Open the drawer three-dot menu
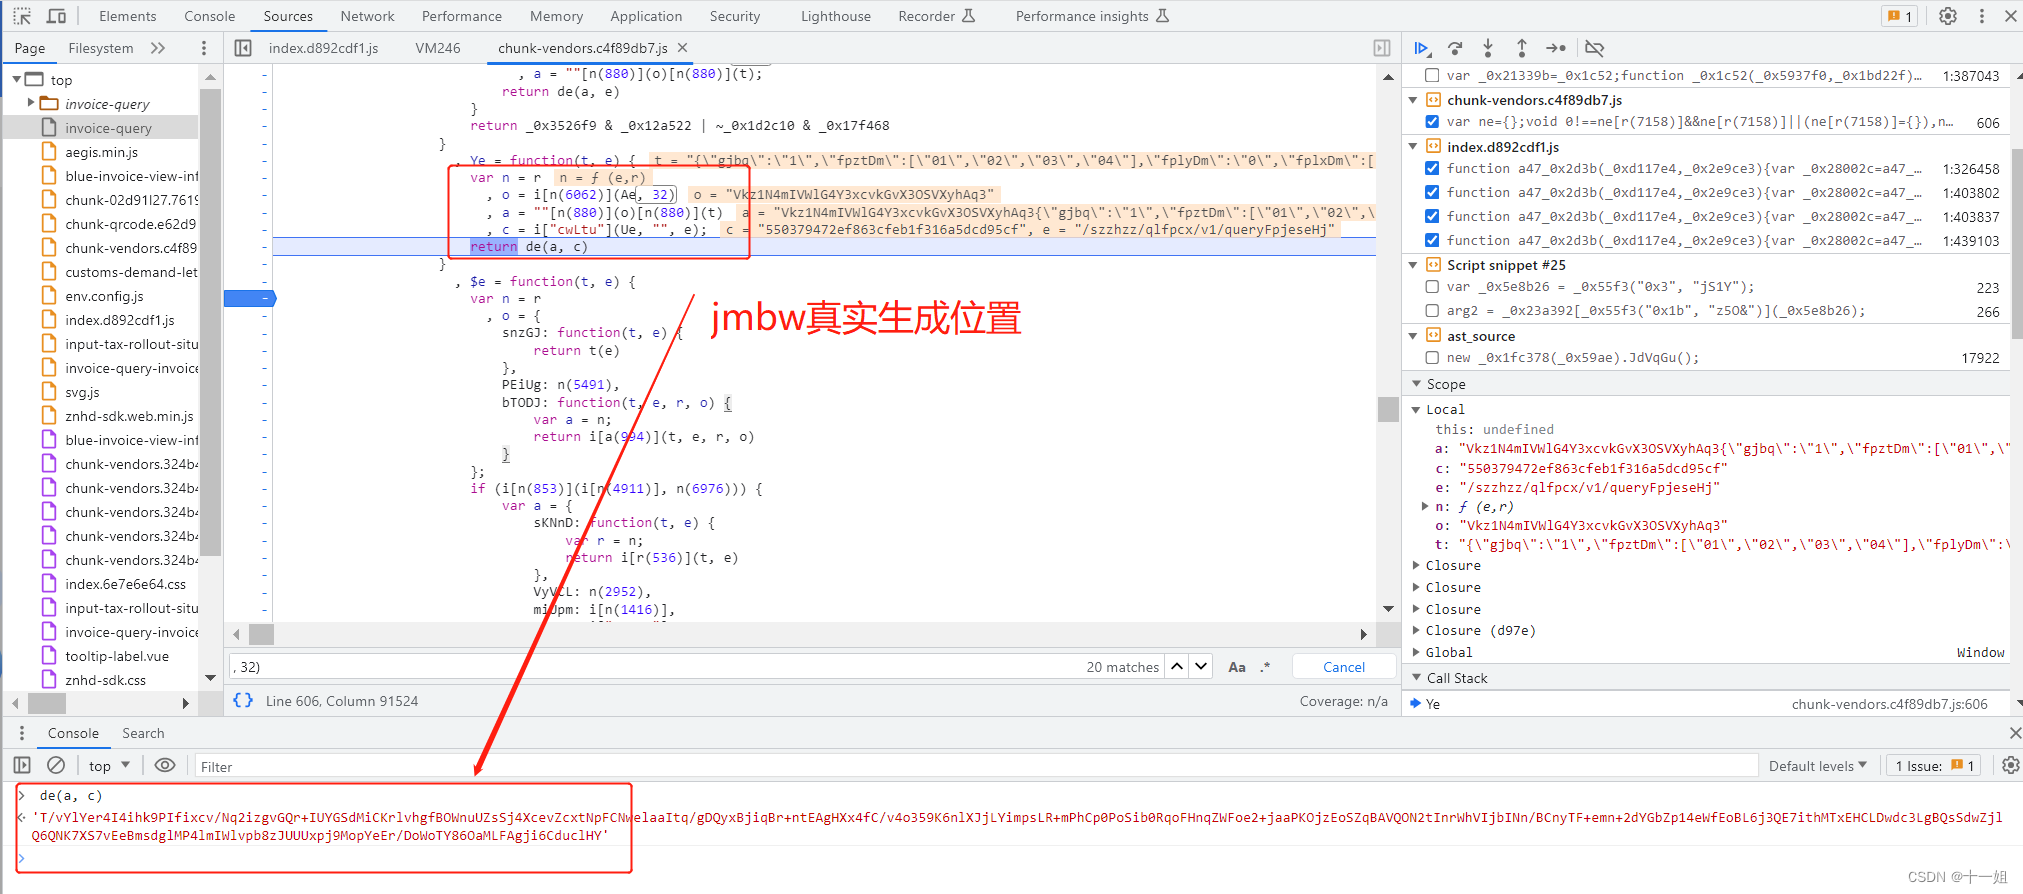The width and height of the screenshot is (2023, 894). (x=22, y=733)
